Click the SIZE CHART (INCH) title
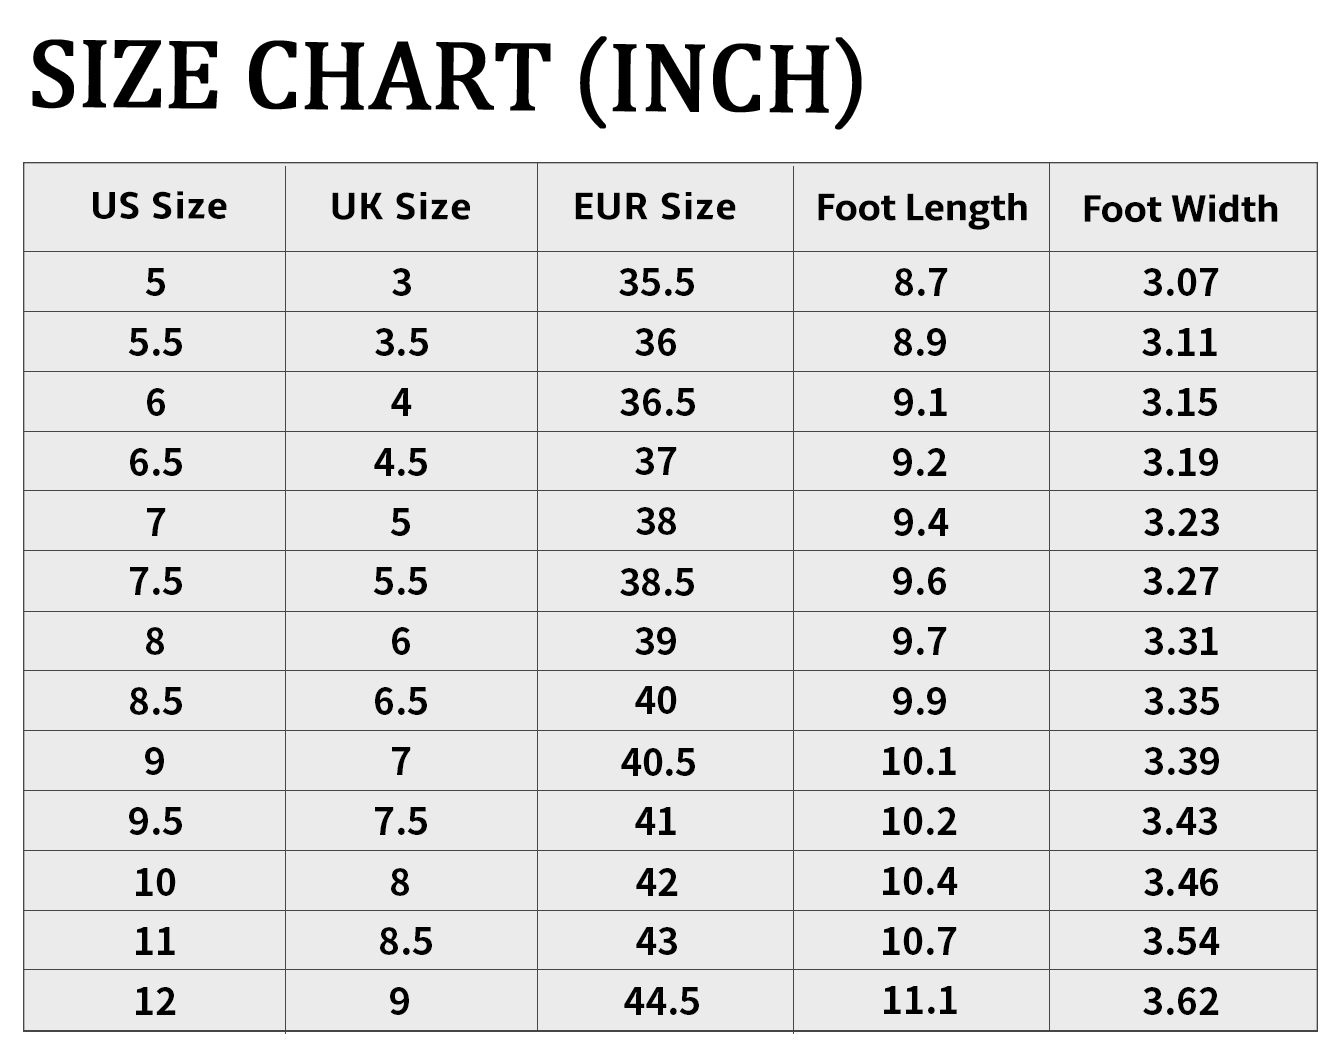1337x1054 pixels. [446, 76]
